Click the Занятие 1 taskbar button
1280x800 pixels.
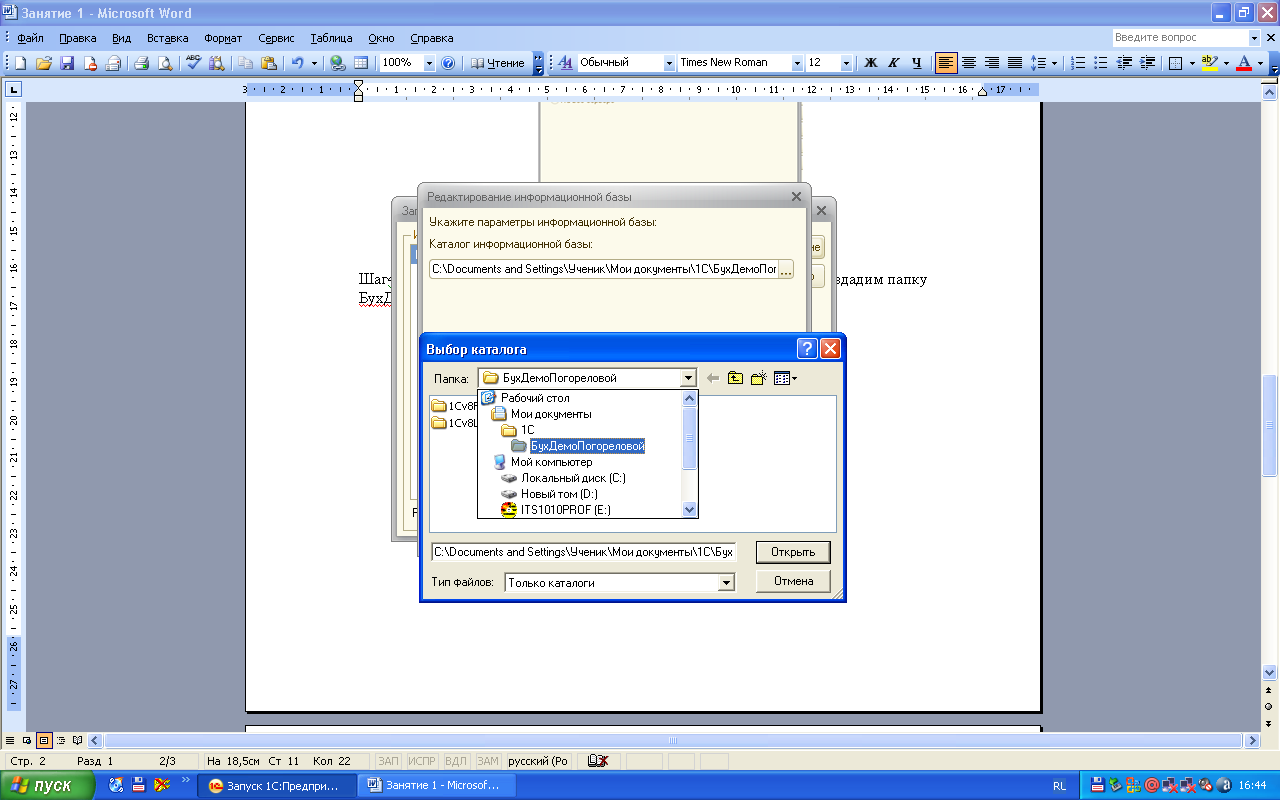coord(438,786)
